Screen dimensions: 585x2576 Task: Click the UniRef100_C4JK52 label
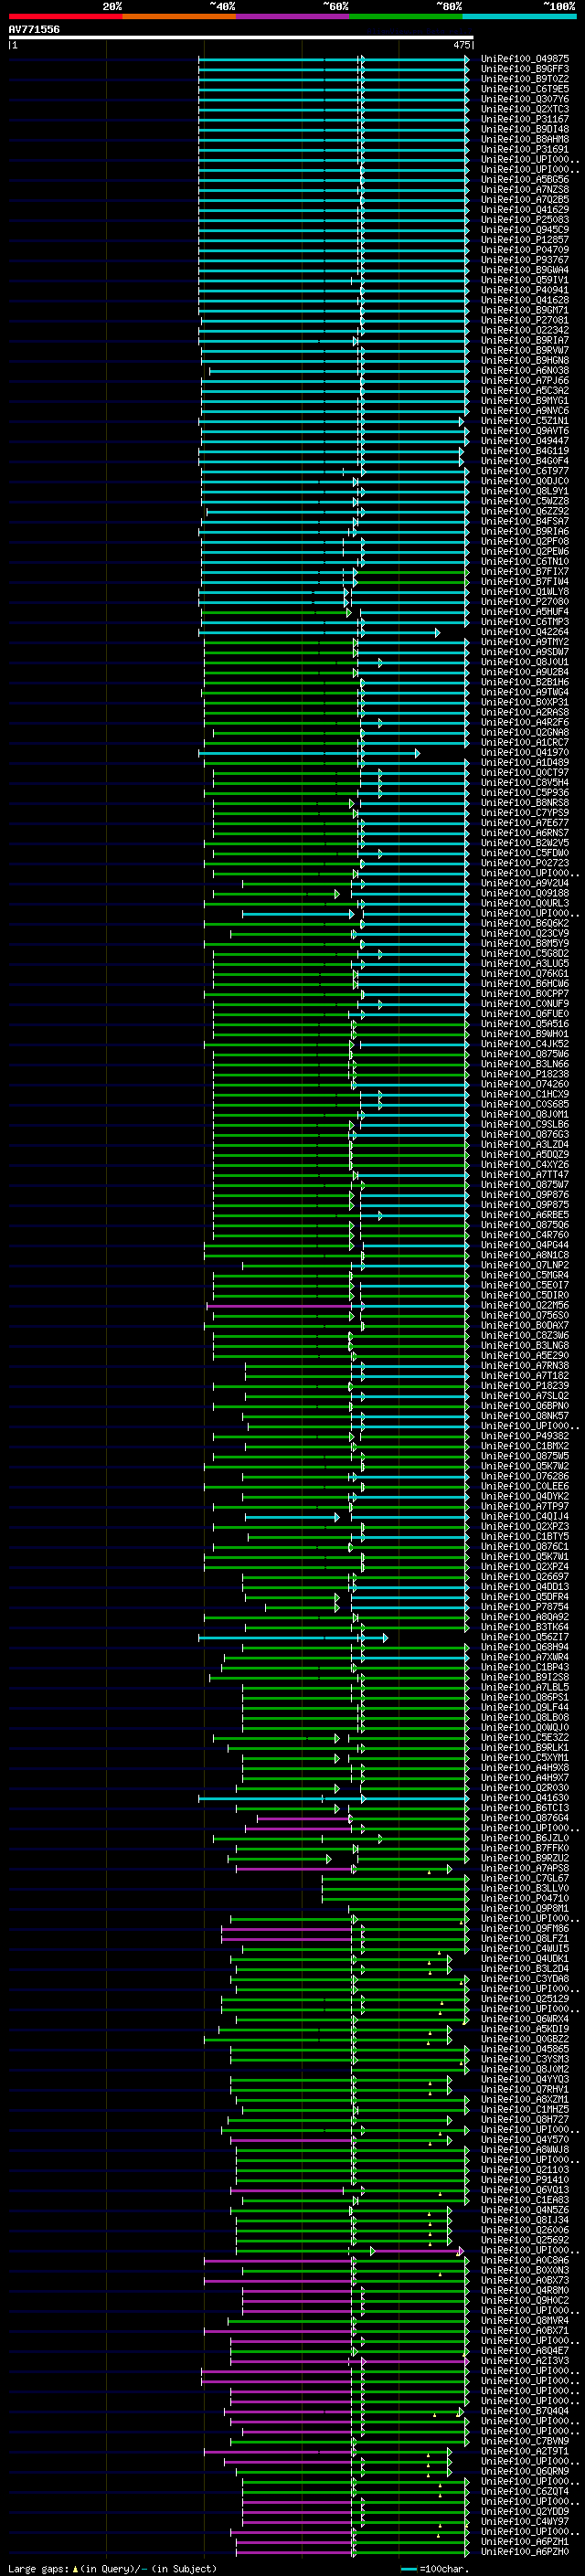pos(525,1044)
